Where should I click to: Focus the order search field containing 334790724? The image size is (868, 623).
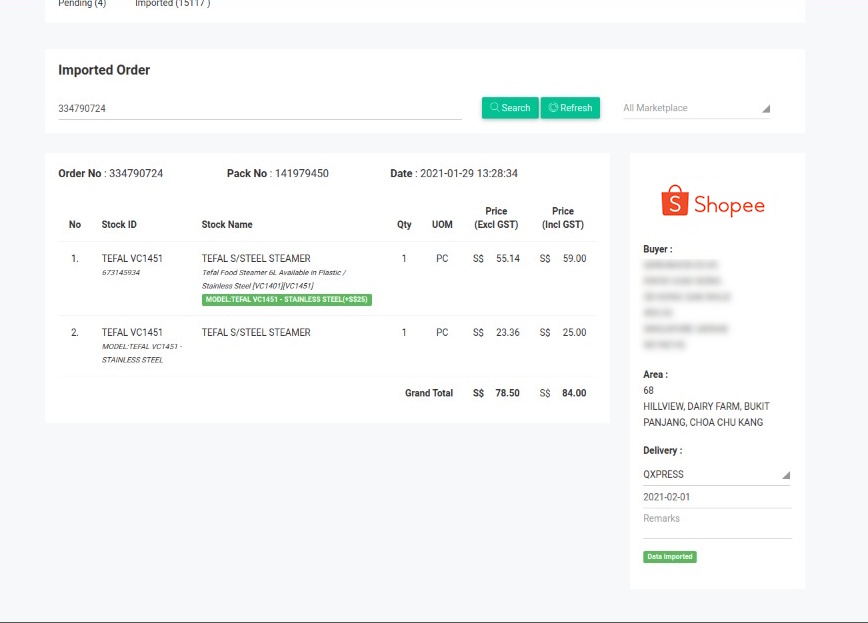click(x=260, y=109)
